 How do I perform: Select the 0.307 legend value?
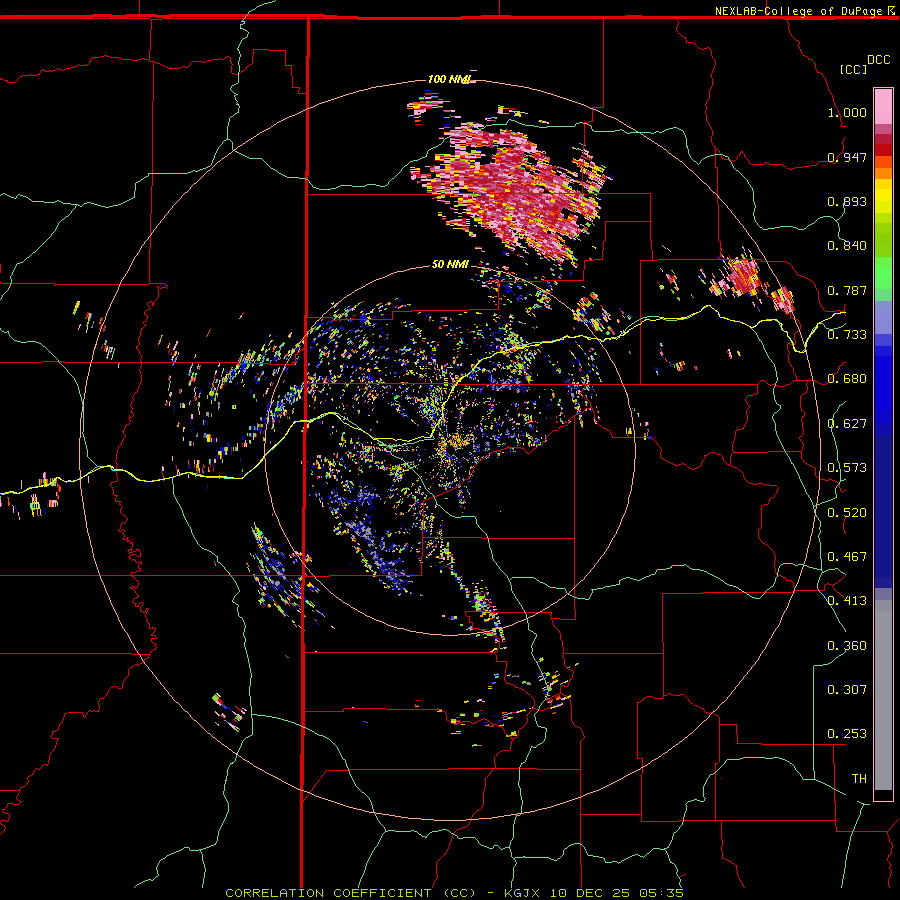click(847, 690)
